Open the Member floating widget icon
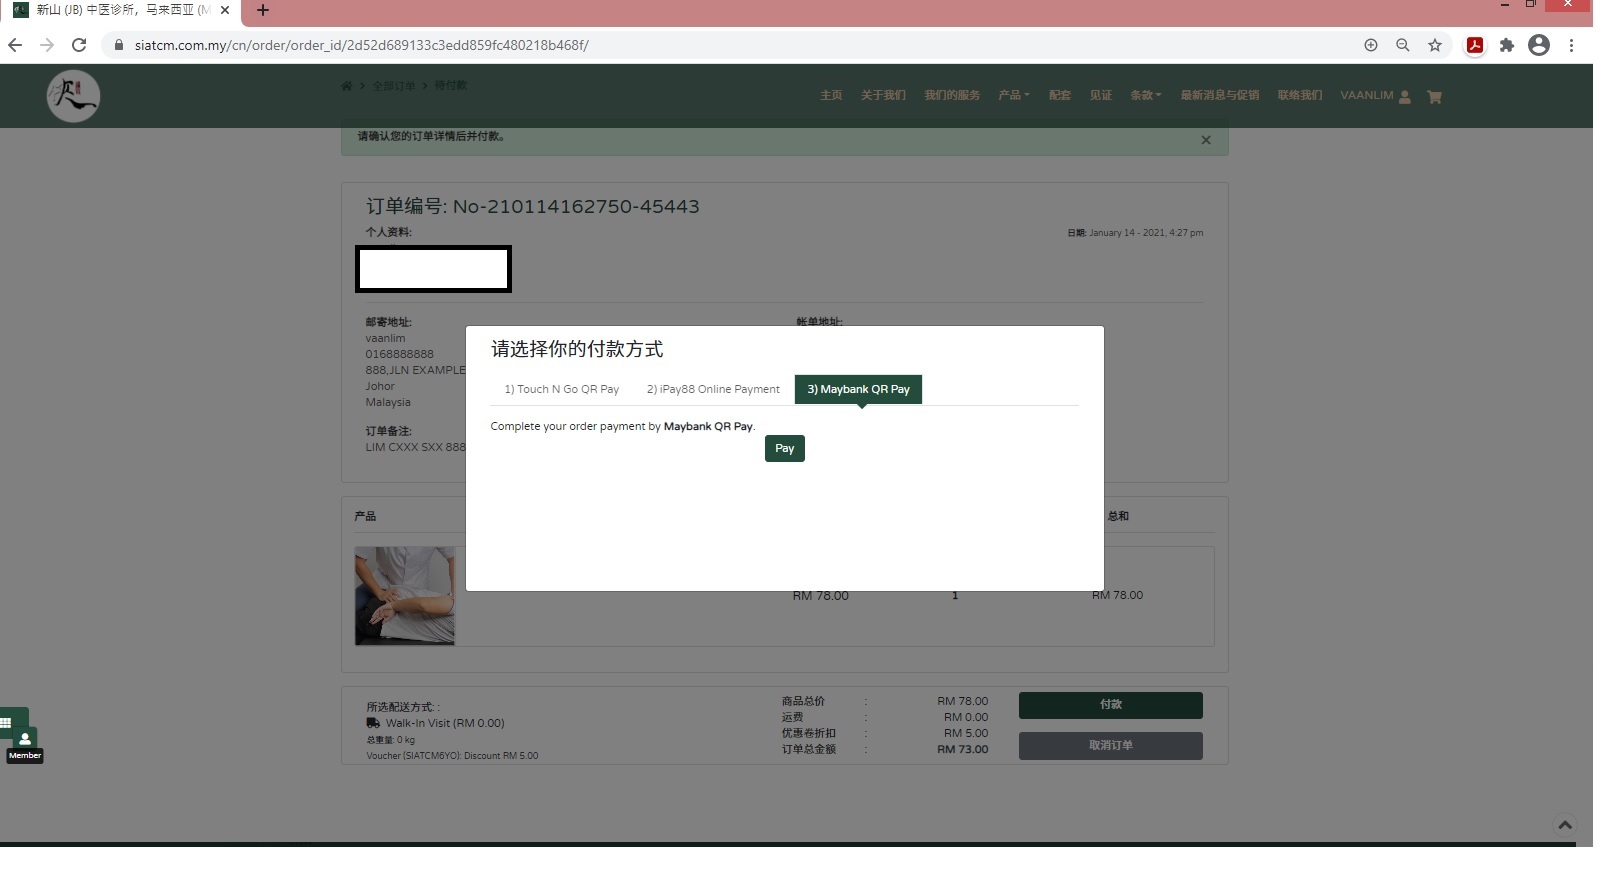The width and height of the screenshot is (1606, 892). tap(25, 740)
